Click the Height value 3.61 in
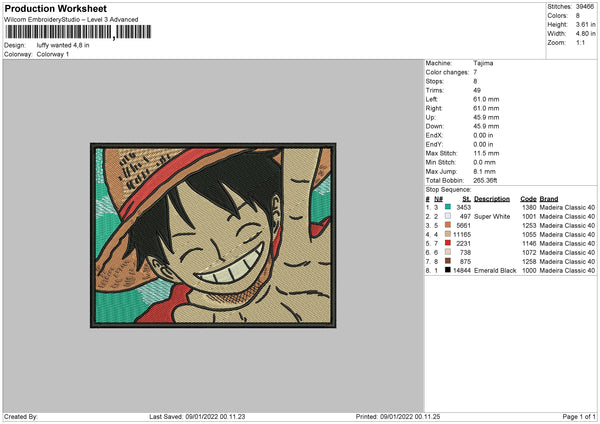The width and height of the screenshot is (600, 424). click(x=585, y=24)
